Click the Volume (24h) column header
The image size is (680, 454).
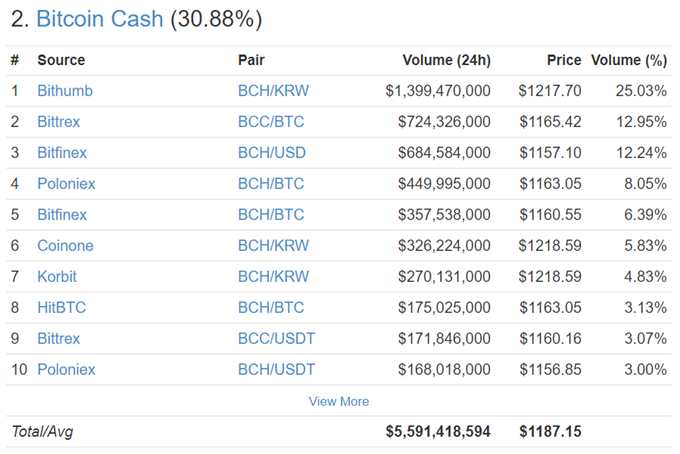[447, 60]
